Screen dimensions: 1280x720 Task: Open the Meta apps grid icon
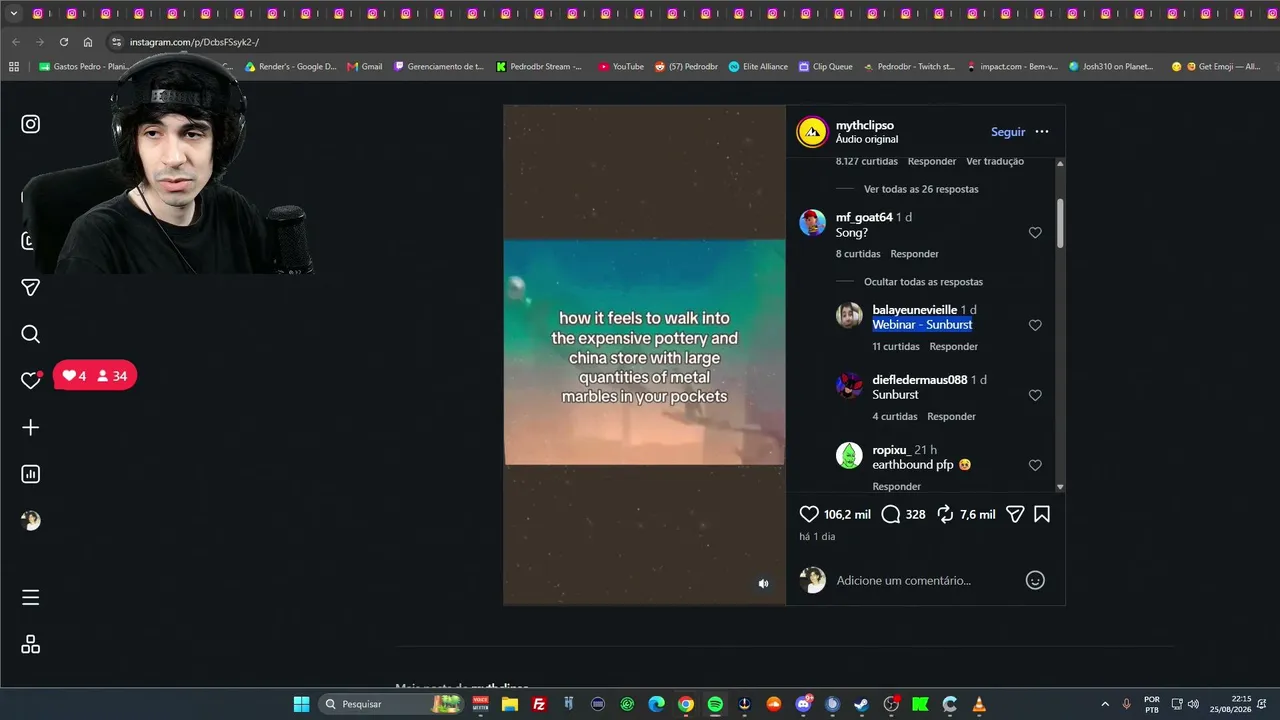tap(31, 645)
